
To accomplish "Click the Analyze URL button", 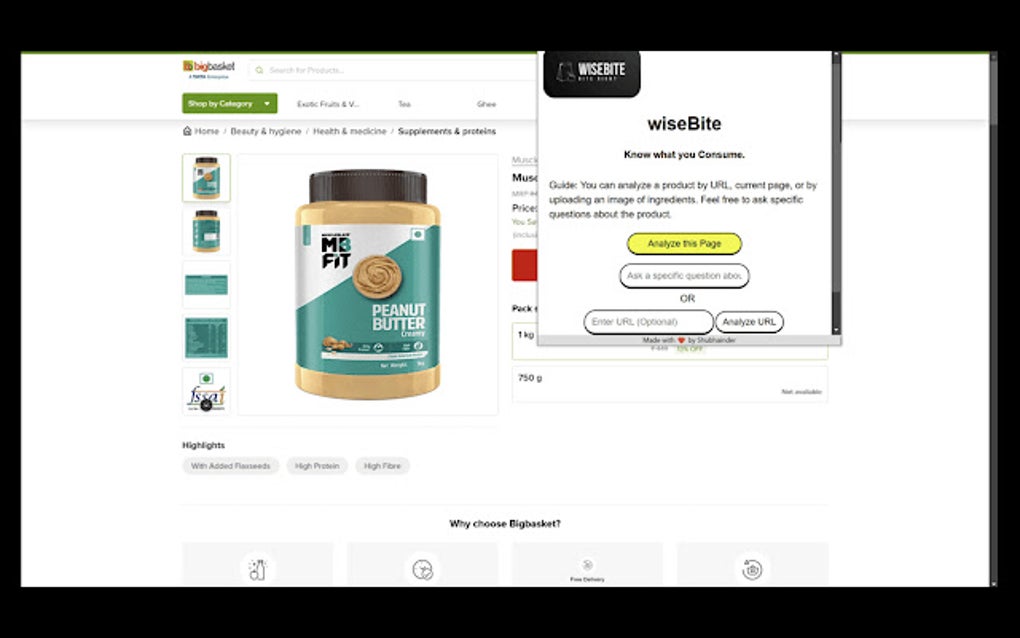I will (x=749, y=322).
